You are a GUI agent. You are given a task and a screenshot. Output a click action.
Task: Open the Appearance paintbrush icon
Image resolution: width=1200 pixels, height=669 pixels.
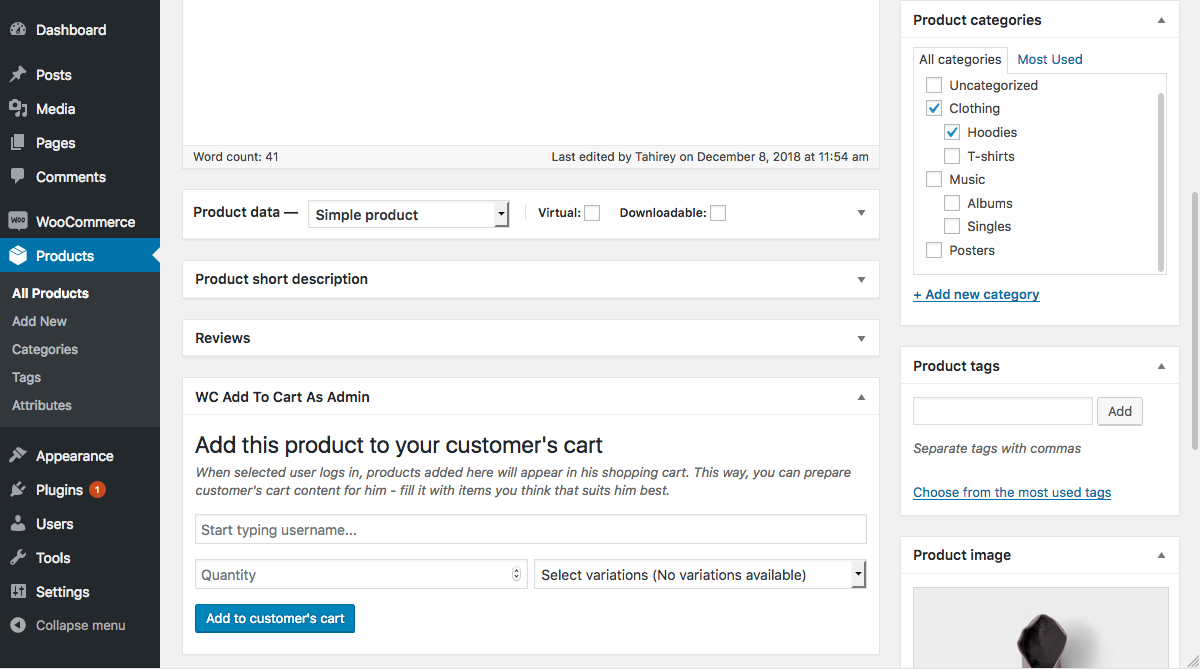coord(18,456)
